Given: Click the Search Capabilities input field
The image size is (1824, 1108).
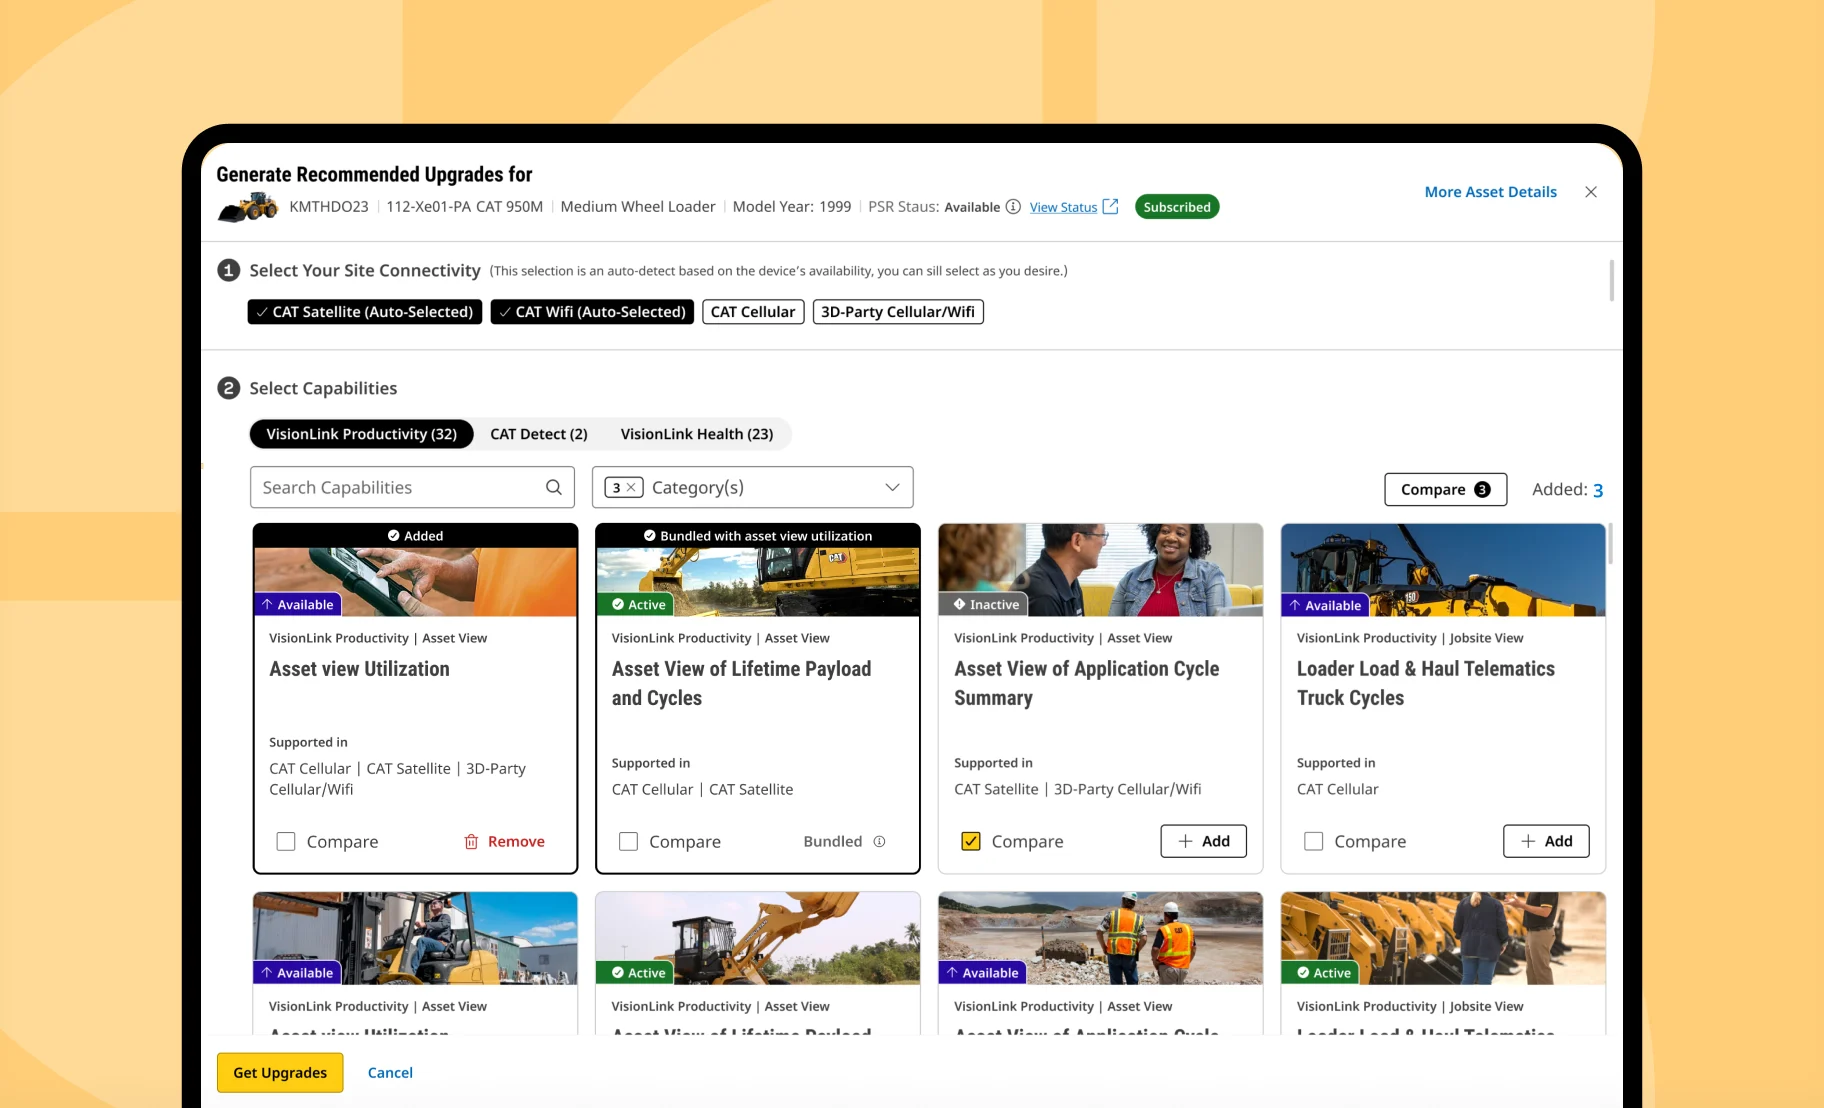Looking at the screenshot, I should point(412,487).
